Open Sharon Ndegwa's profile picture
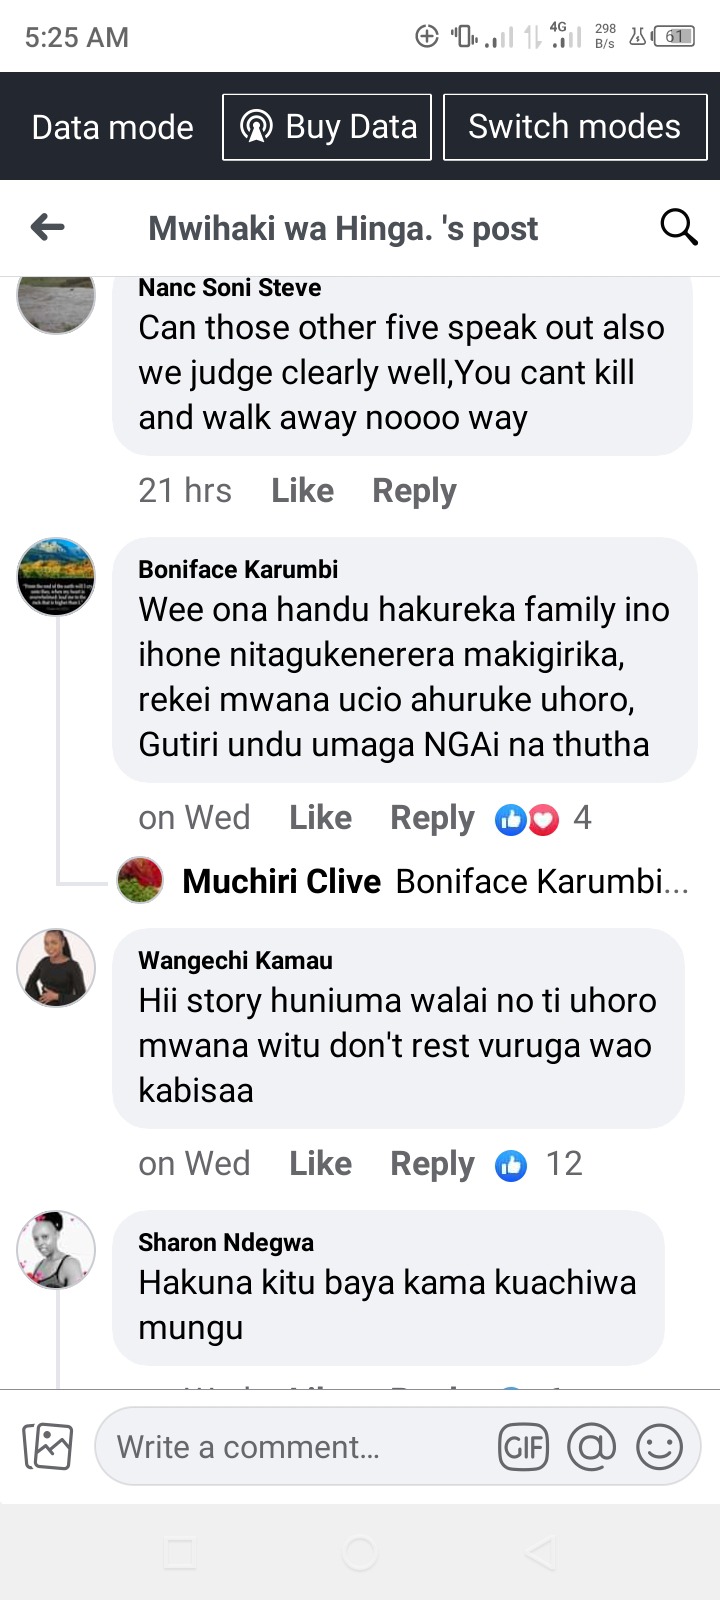This screenshot has width=720, height=1600. (x=56, y=1249)
